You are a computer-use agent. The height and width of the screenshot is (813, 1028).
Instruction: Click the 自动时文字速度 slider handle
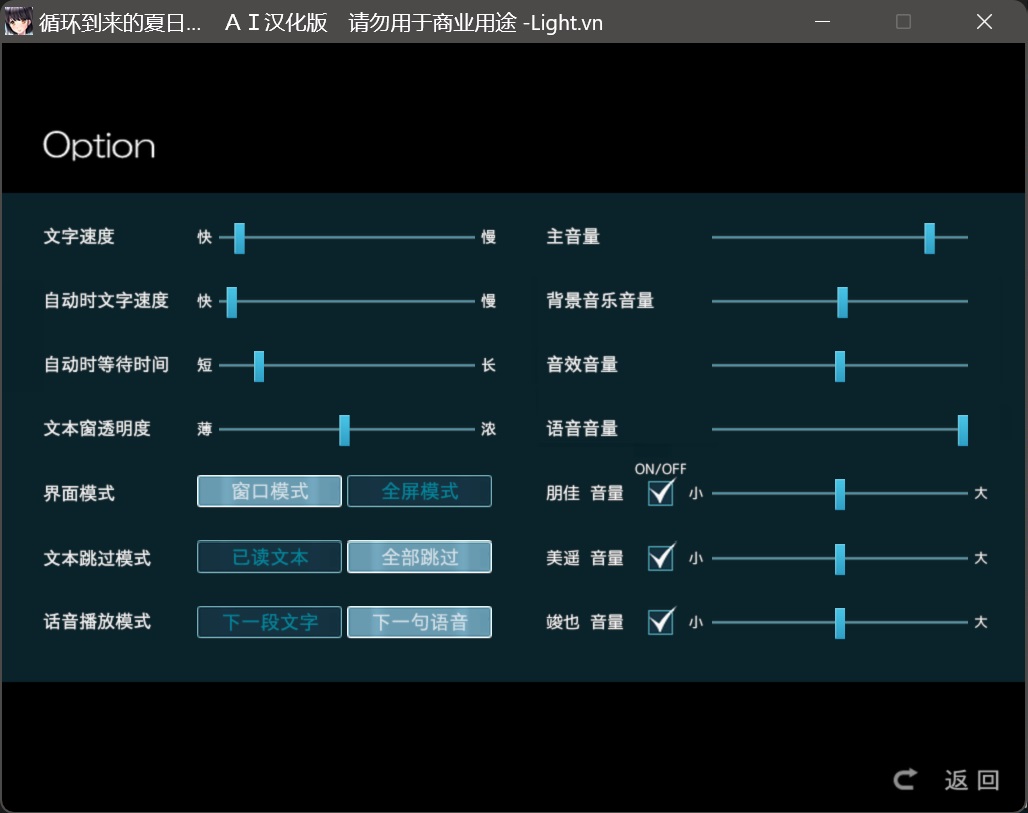(231, 302)
